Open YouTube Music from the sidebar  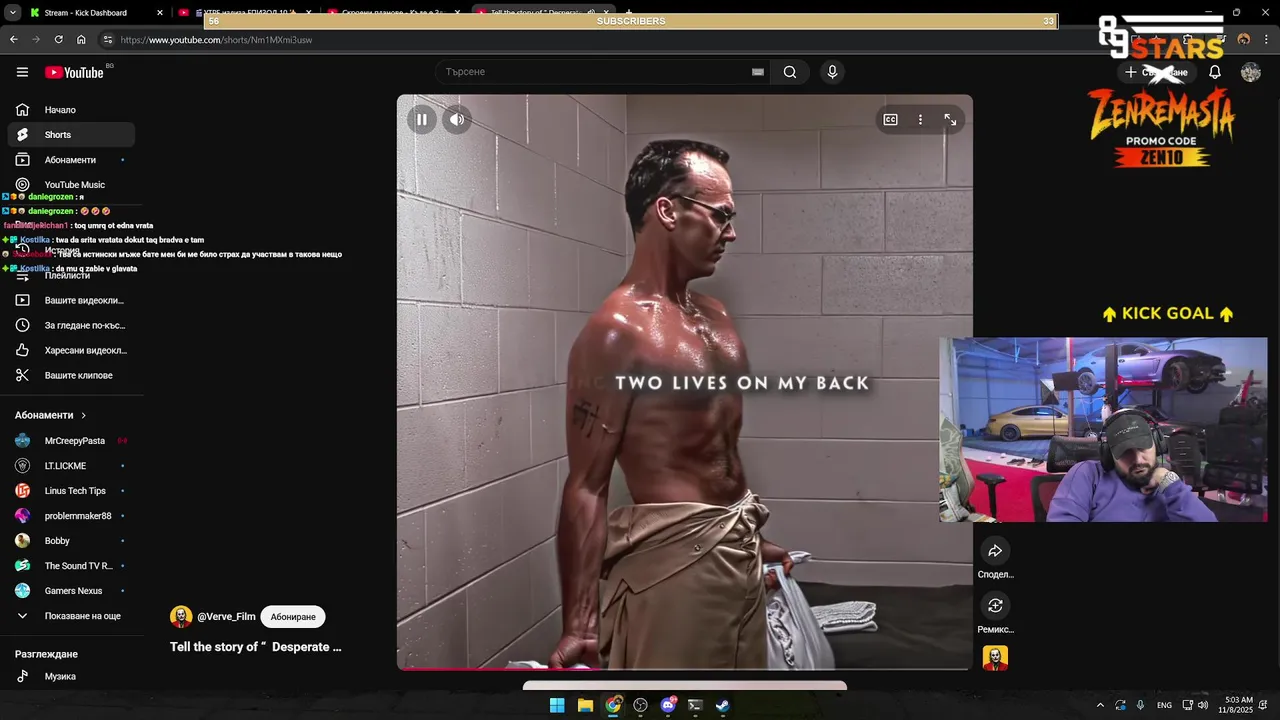coord(70,185)
